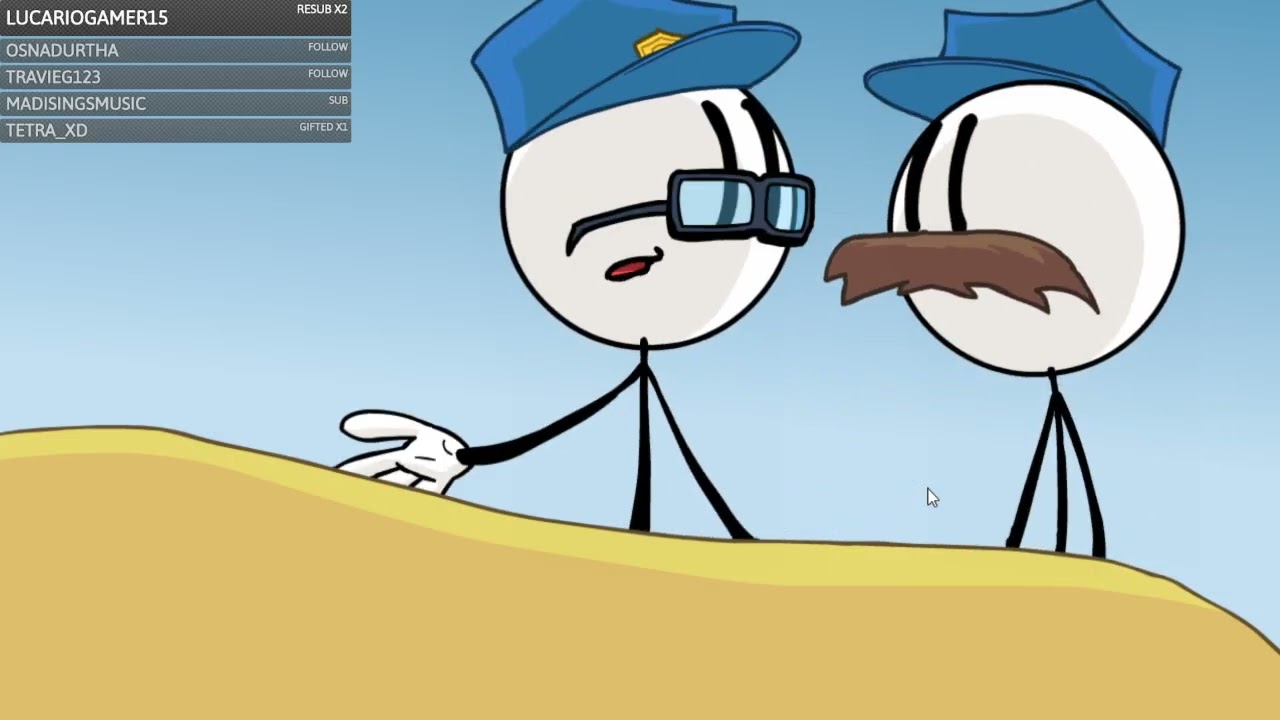
Task: Select the TRAVIEG123 follower row
Action: tap(175, 77)
